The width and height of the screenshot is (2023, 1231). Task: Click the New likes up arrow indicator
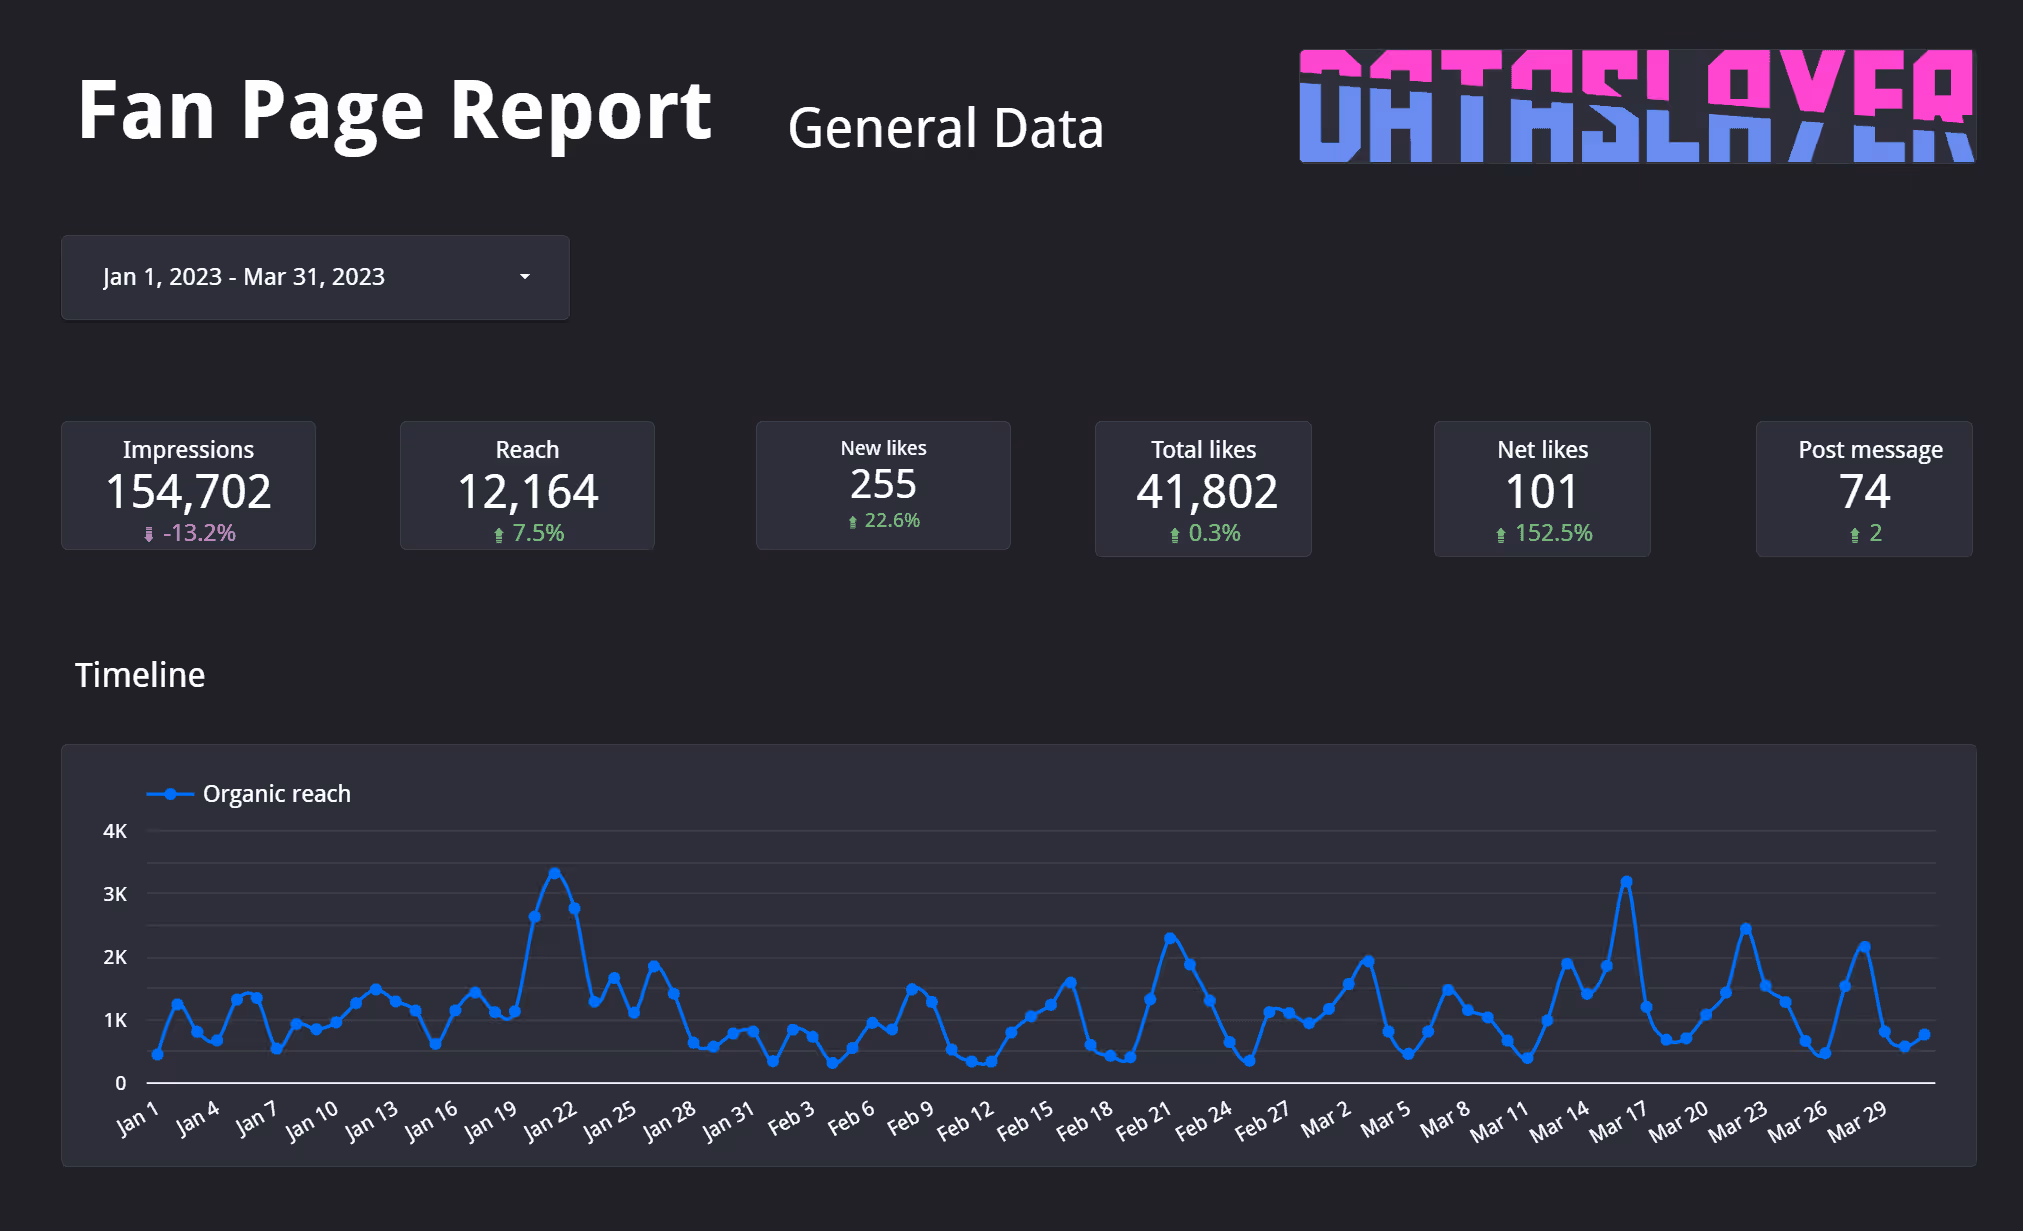(x=853, y=522)
